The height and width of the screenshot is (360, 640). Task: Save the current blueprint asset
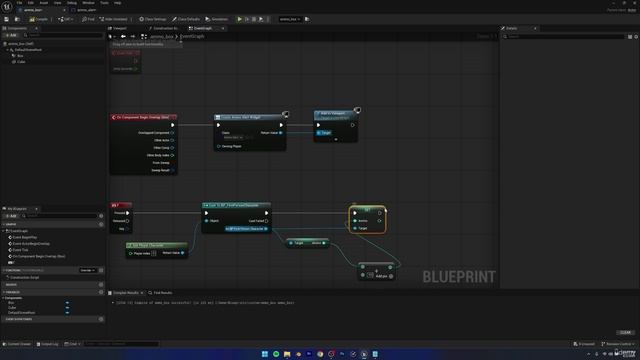pyautogui.click(x=7, y=19)
